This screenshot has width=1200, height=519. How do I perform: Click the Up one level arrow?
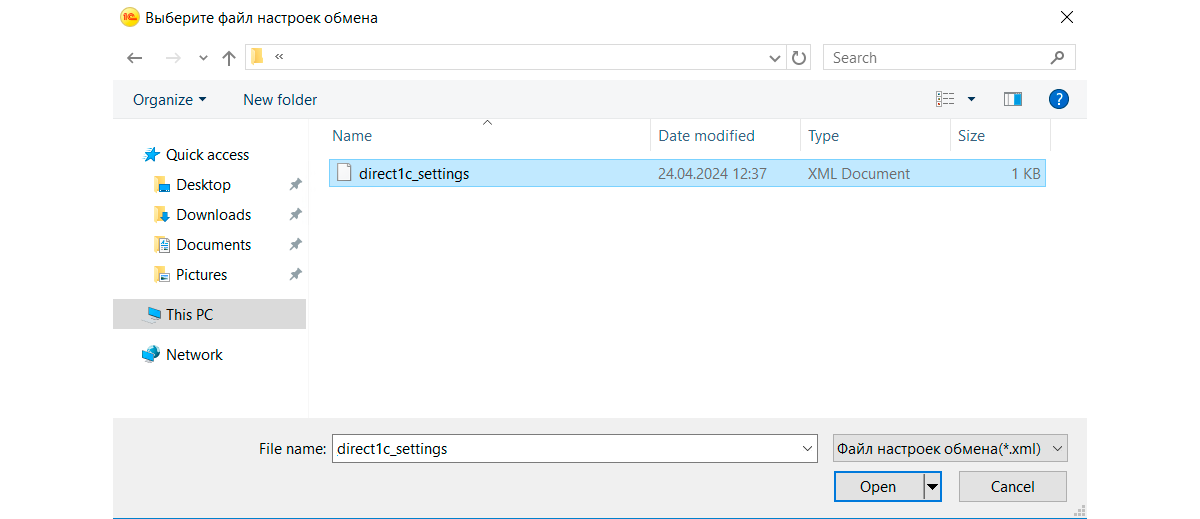click(229, 58)
